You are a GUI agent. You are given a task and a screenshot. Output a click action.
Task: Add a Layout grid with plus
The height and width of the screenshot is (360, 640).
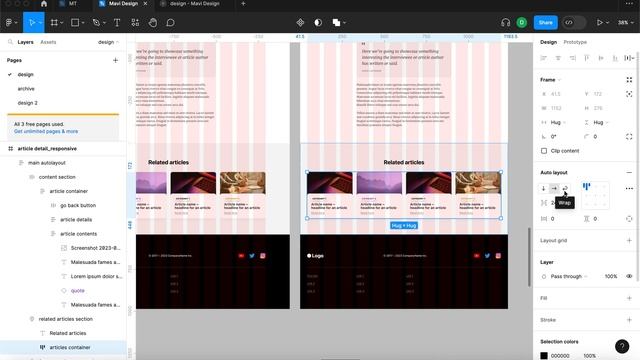[x=629, y=240]
